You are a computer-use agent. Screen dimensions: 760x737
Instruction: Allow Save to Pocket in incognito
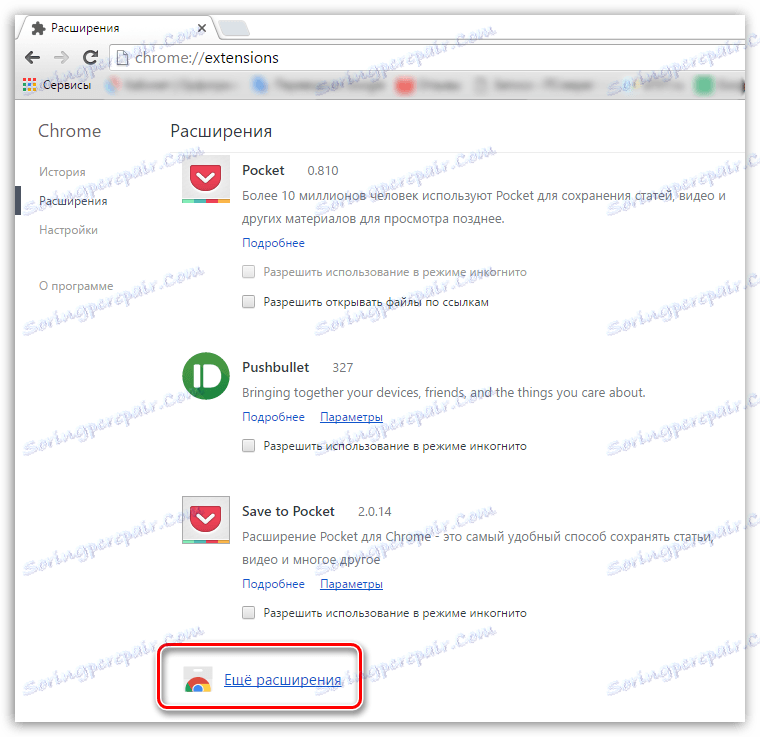(249, 613)
